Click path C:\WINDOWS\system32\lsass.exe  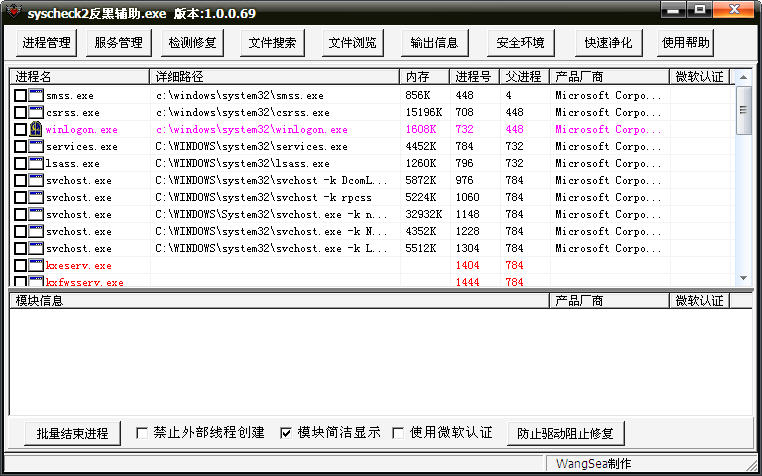(242, 163)
